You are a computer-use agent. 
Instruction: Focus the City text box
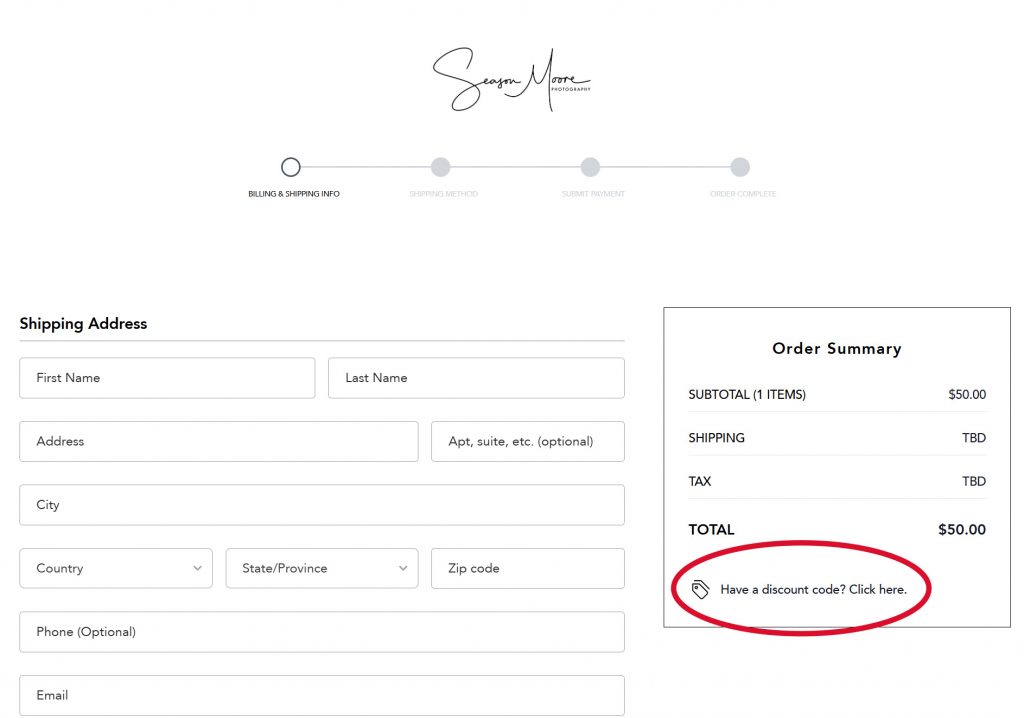click(321, 505)
